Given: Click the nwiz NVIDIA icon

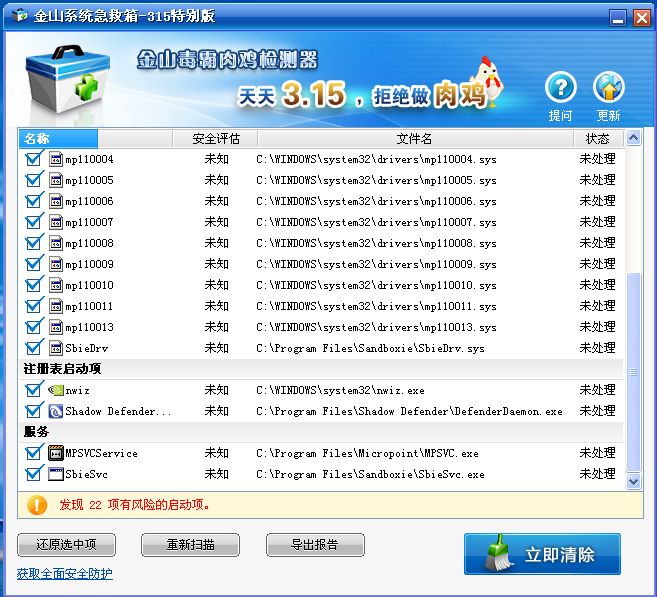Looking at the screenshot, I should (x=56, y=390).
